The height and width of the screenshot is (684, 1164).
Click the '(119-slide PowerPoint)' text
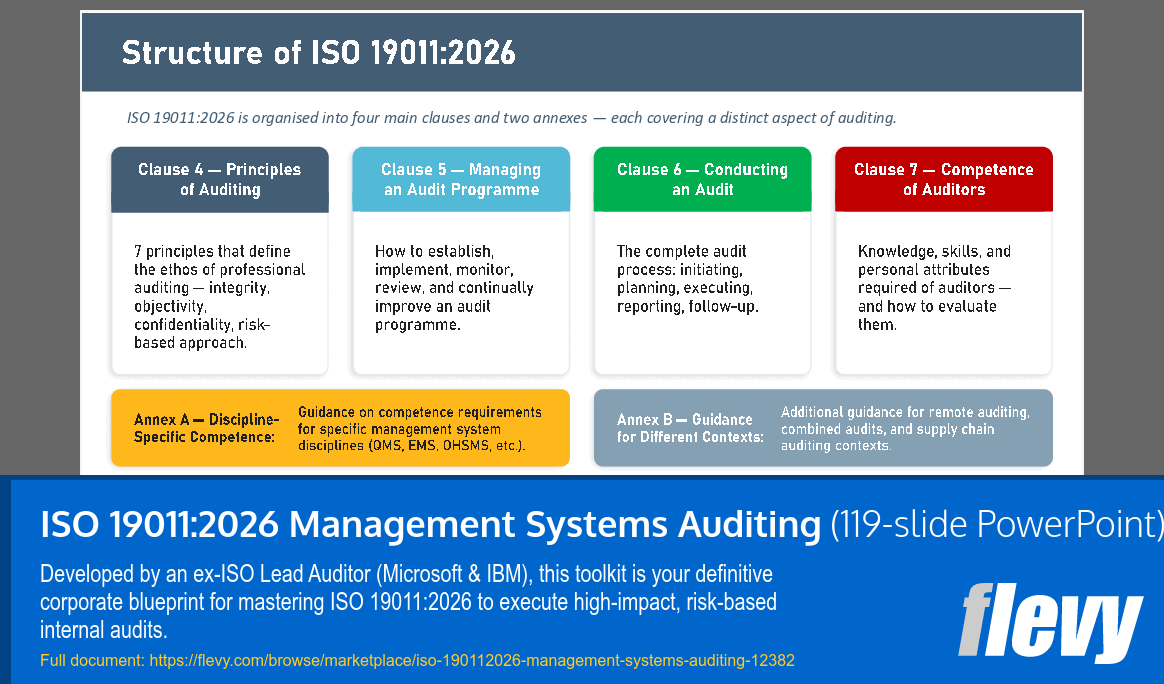tap(996, 524)
